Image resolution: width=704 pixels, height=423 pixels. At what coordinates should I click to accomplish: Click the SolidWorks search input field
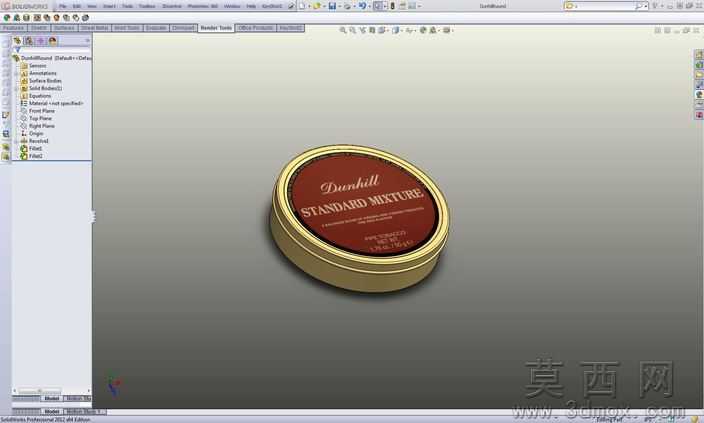tap(606, 6)
